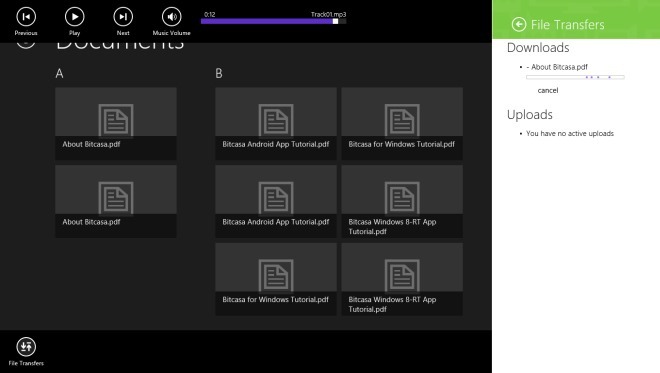Open the bottom-row Bitcasa Windows 8-RT App Tutorial.pdf tile
Image resolution: width=660 pixels, height=373 pixels.
click(402, 279)
